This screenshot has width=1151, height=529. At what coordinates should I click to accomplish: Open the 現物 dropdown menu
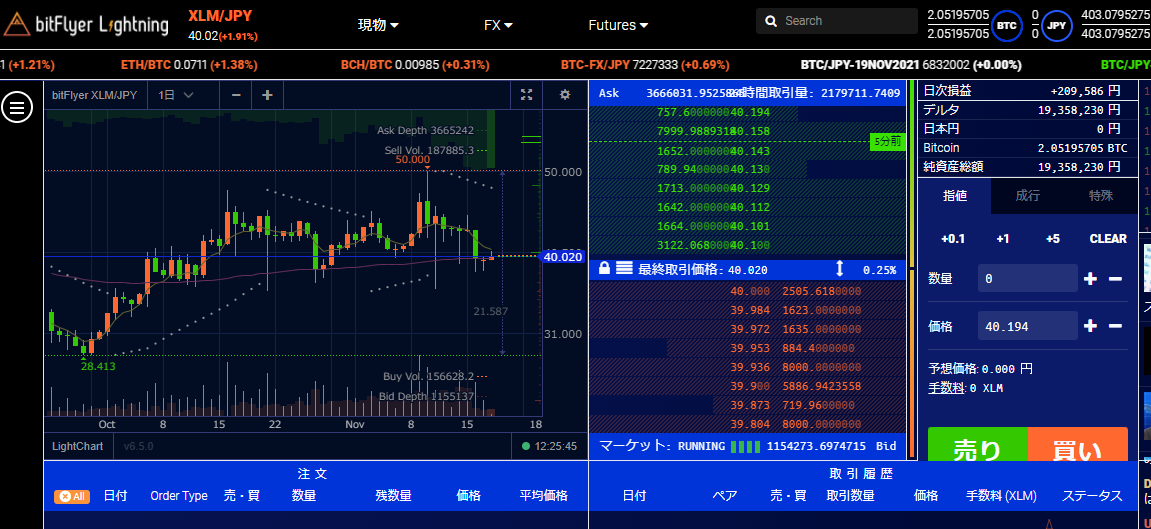[379, 25]
